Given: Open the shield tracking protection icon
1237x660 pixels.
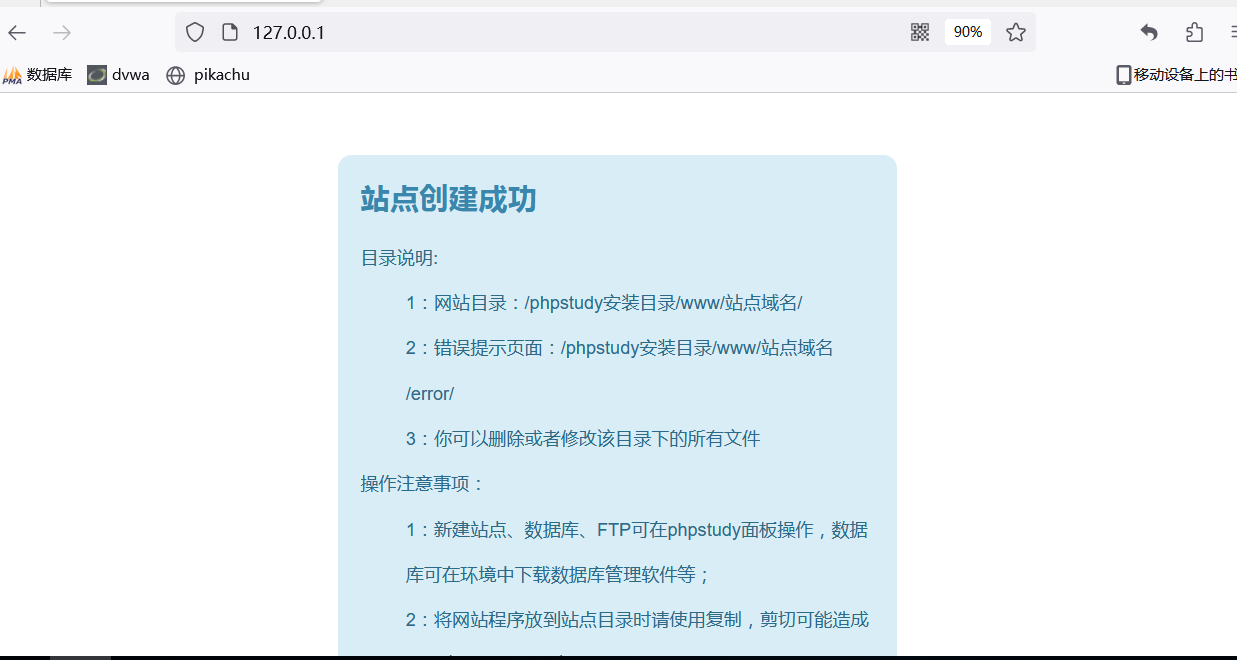Looking at the screenshot, I should pyautogui.click(x=195, y=33).
